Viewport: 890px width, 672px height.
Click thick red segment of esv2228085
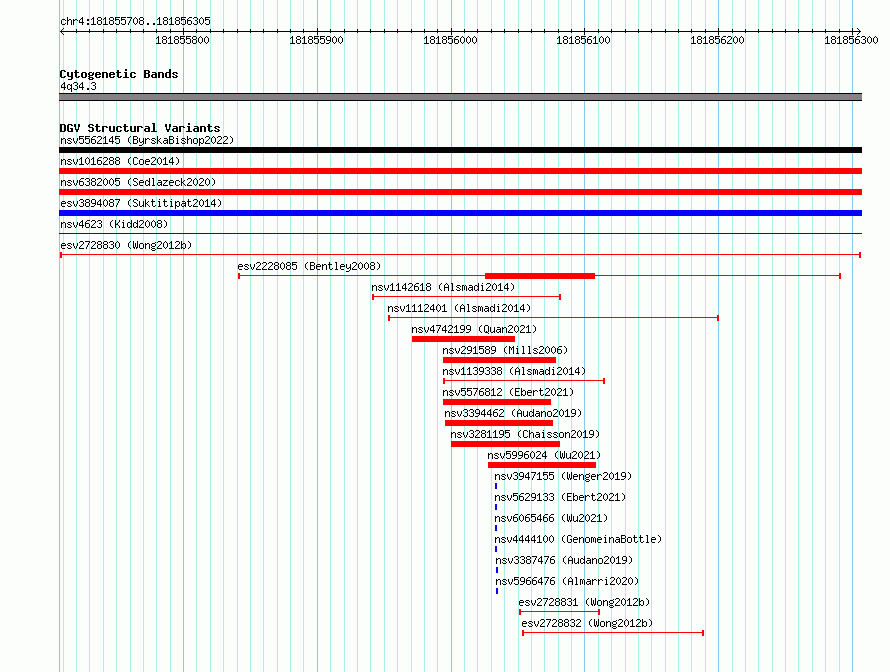[x=540, y=276]
